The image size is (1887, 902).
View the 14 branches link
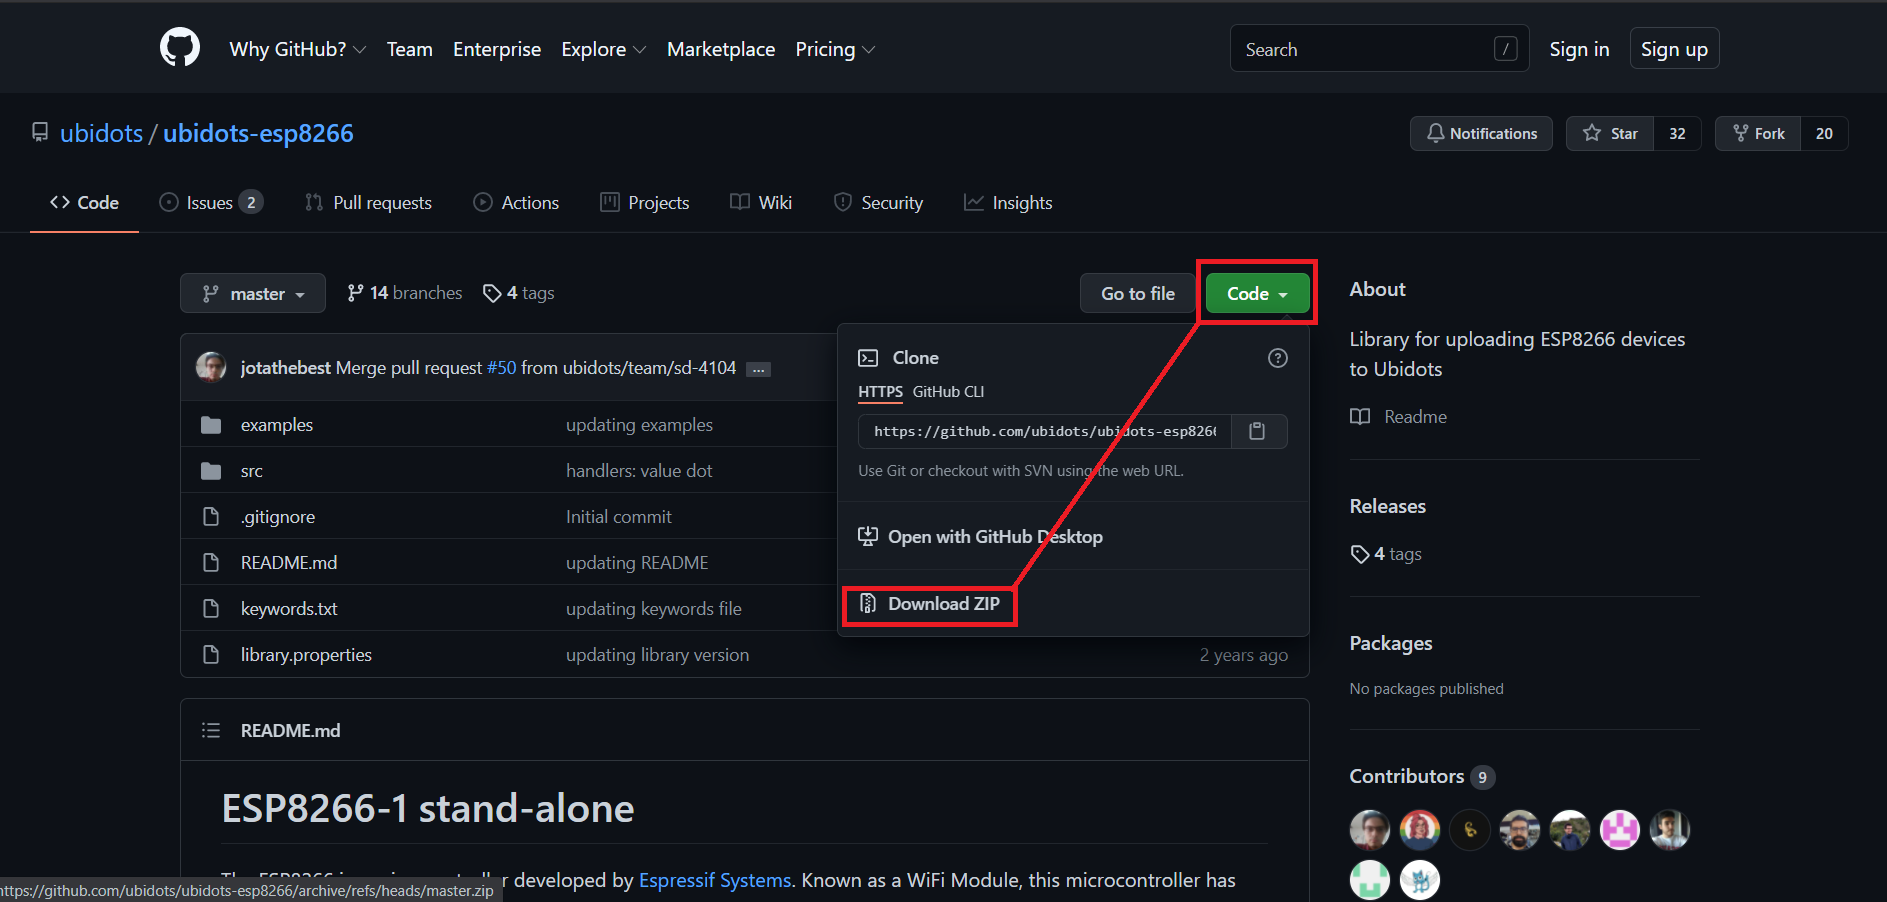(405, 293)
